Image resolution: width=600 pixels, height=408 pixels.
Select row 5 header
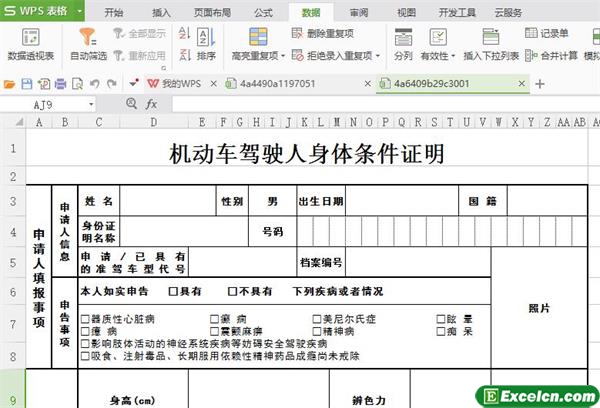click(x=13, y=263)
